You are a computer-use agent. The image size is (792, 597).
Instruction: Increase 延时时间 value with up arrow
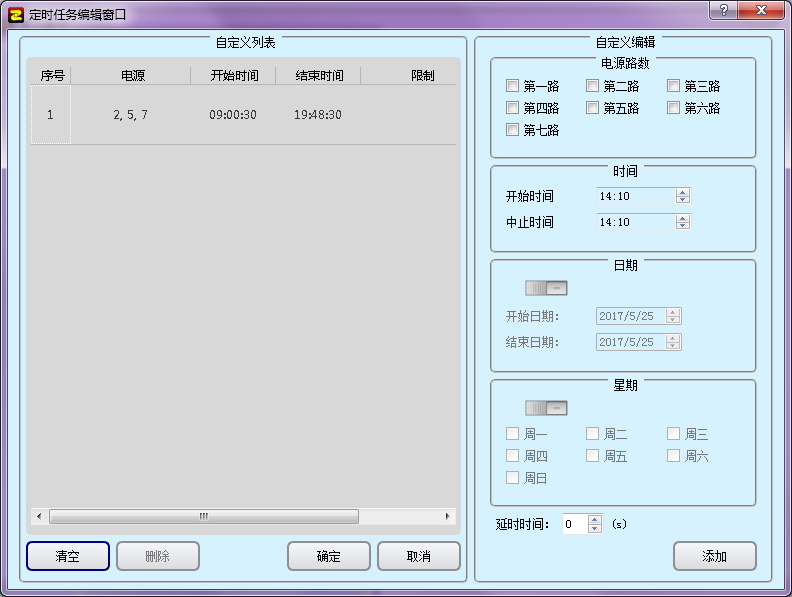pos(595,519)
